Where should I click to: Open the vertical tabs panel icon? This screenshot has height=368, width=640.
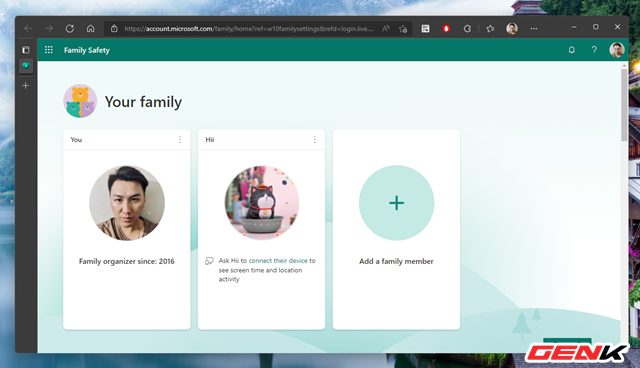click(x=26, y=50)
